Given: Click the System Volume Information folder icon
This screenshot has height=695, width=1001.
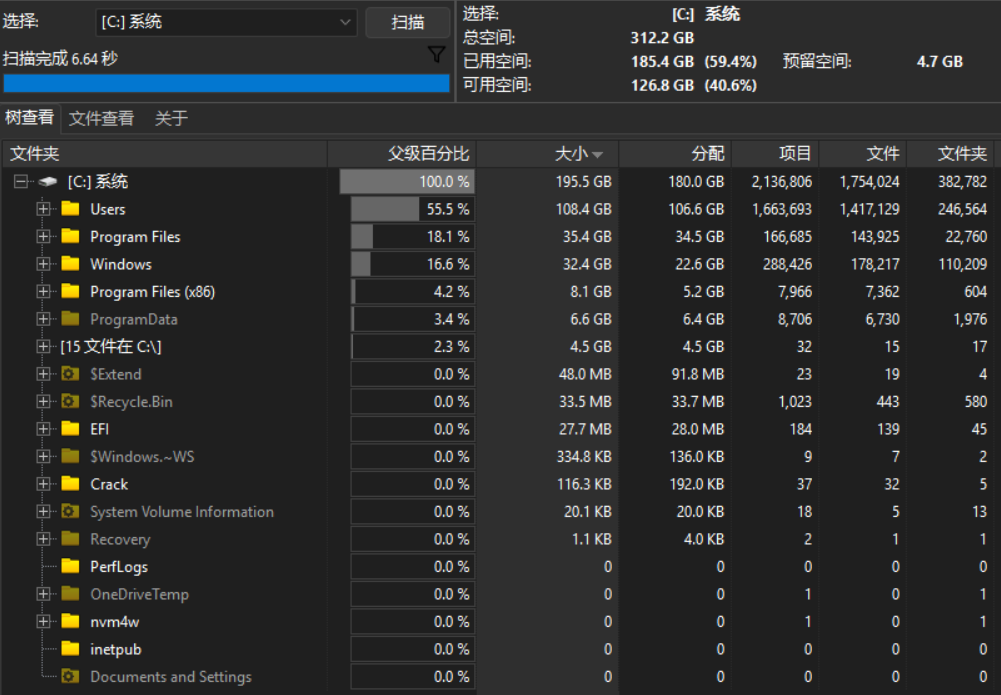Looking at the screenshot, I should coord(70,511).
